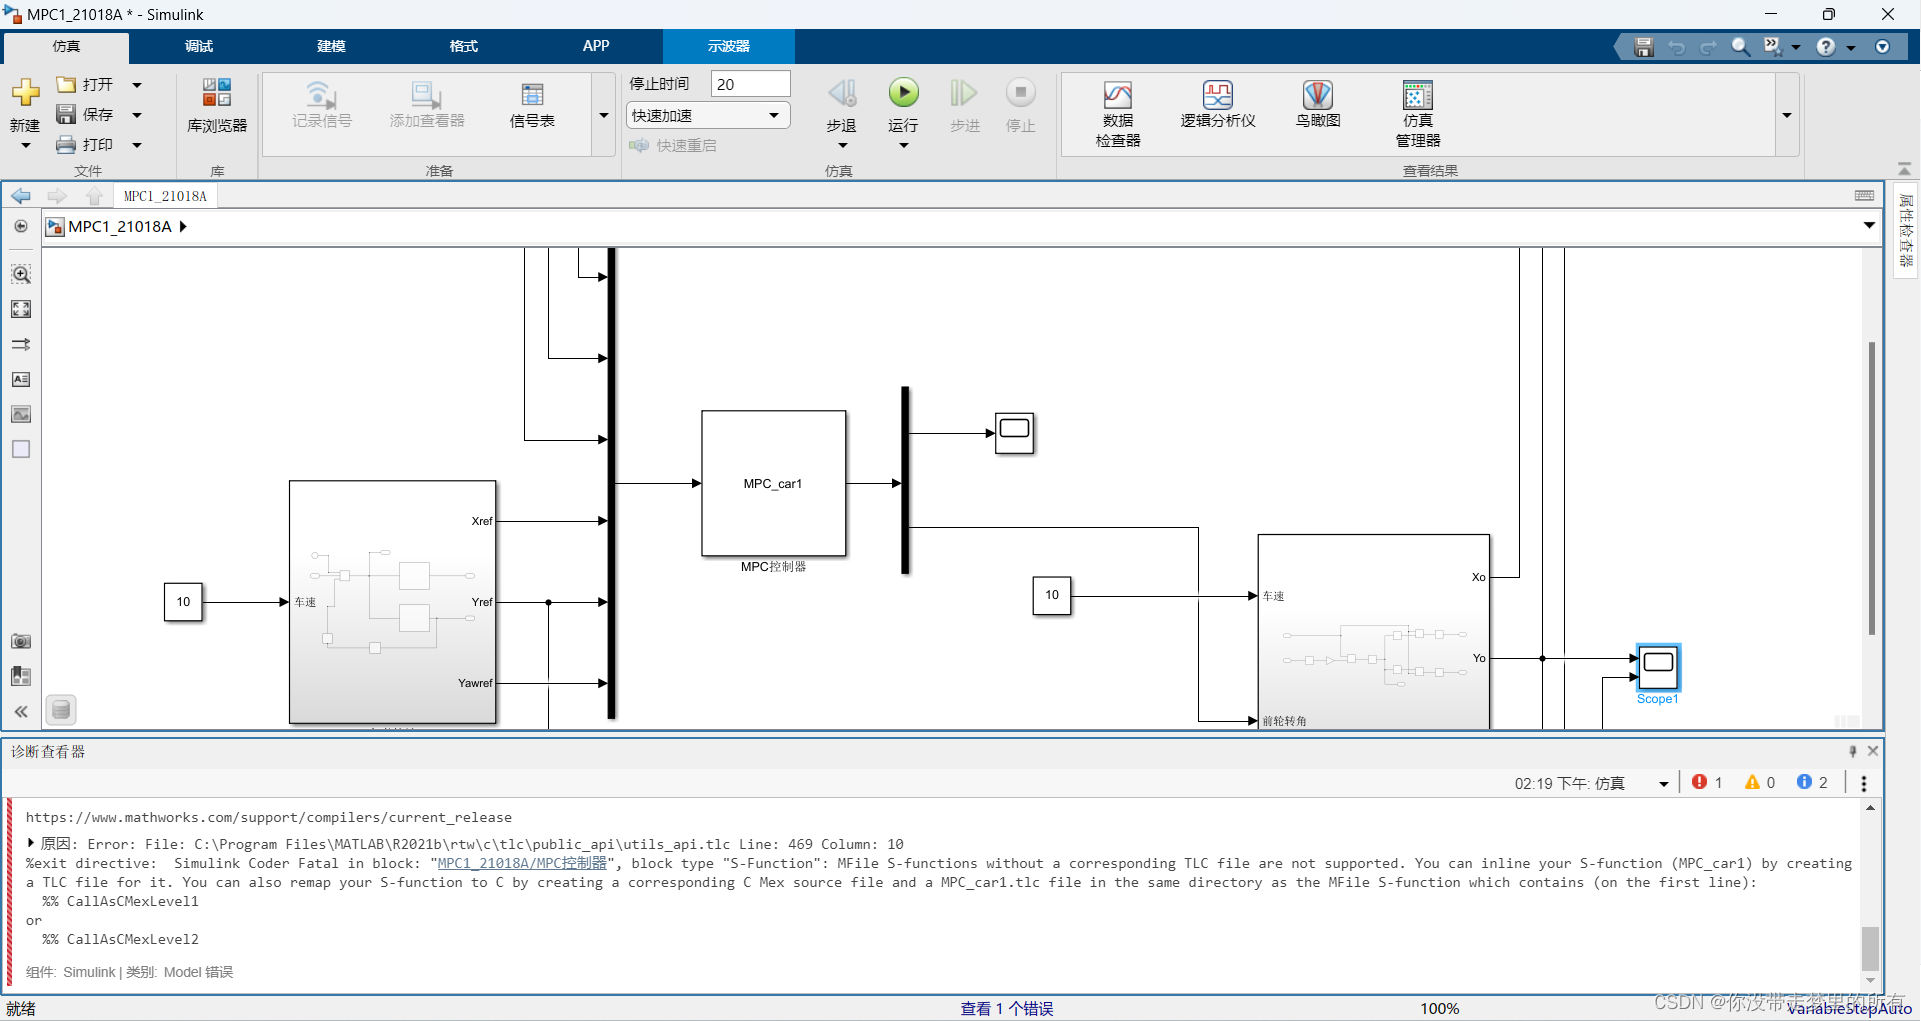Collapse the palette with the double chevron
Image resolution: width=1921 pixels, height=1021 pixels.
21,712
